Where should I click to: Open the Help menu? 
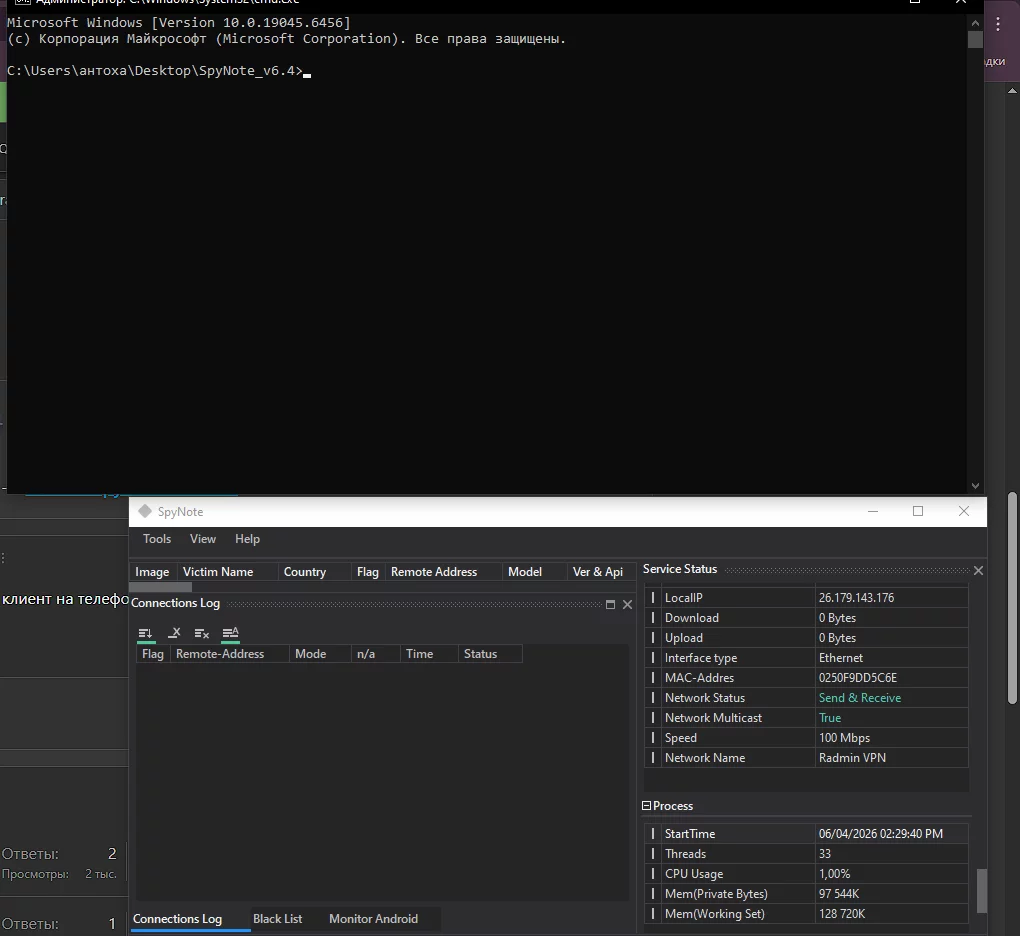247,539
